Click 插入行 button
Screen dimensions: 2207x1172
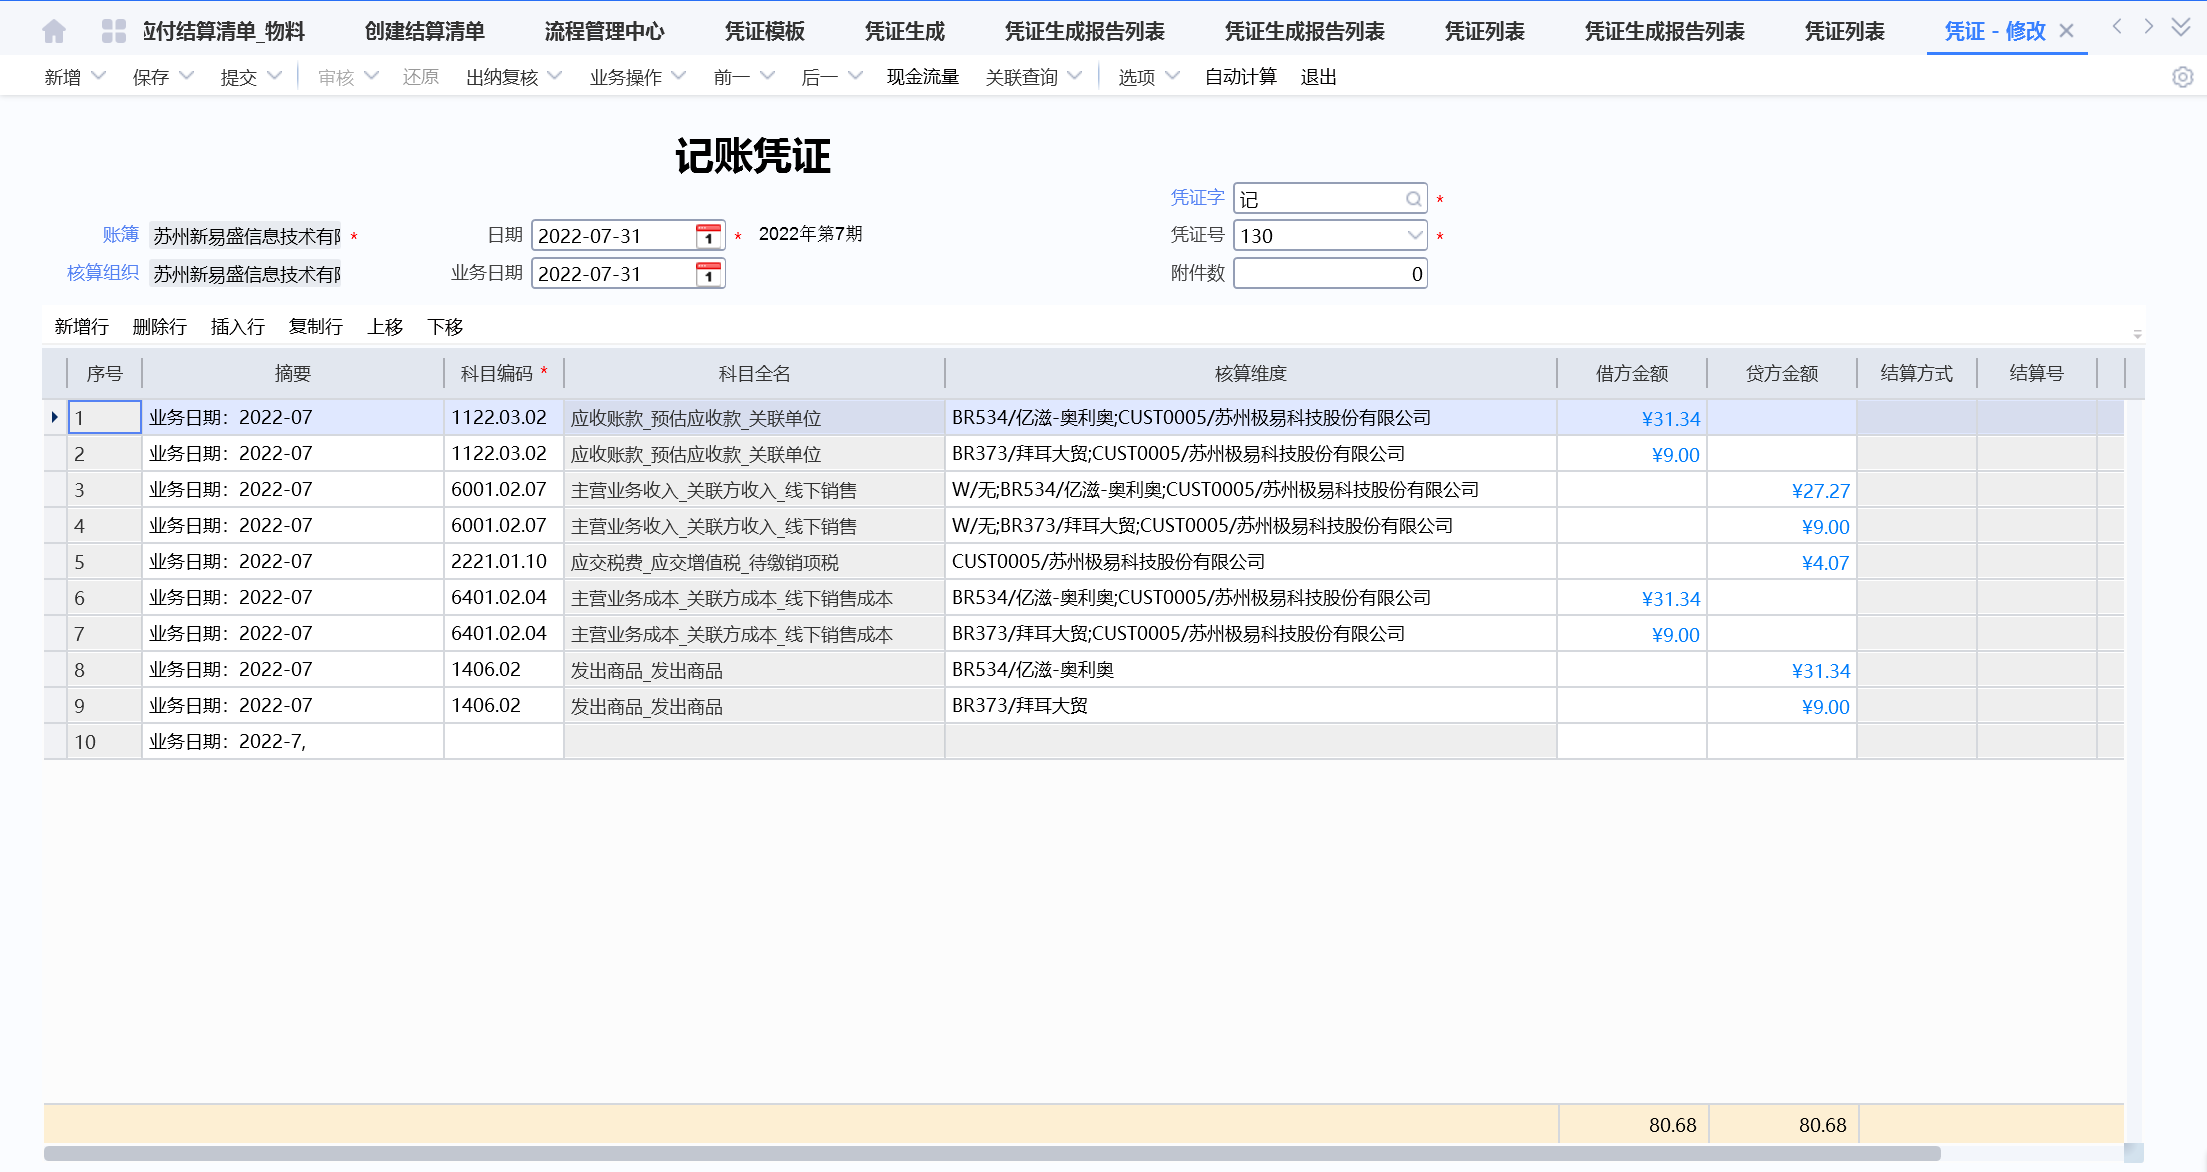coord(238,327)
